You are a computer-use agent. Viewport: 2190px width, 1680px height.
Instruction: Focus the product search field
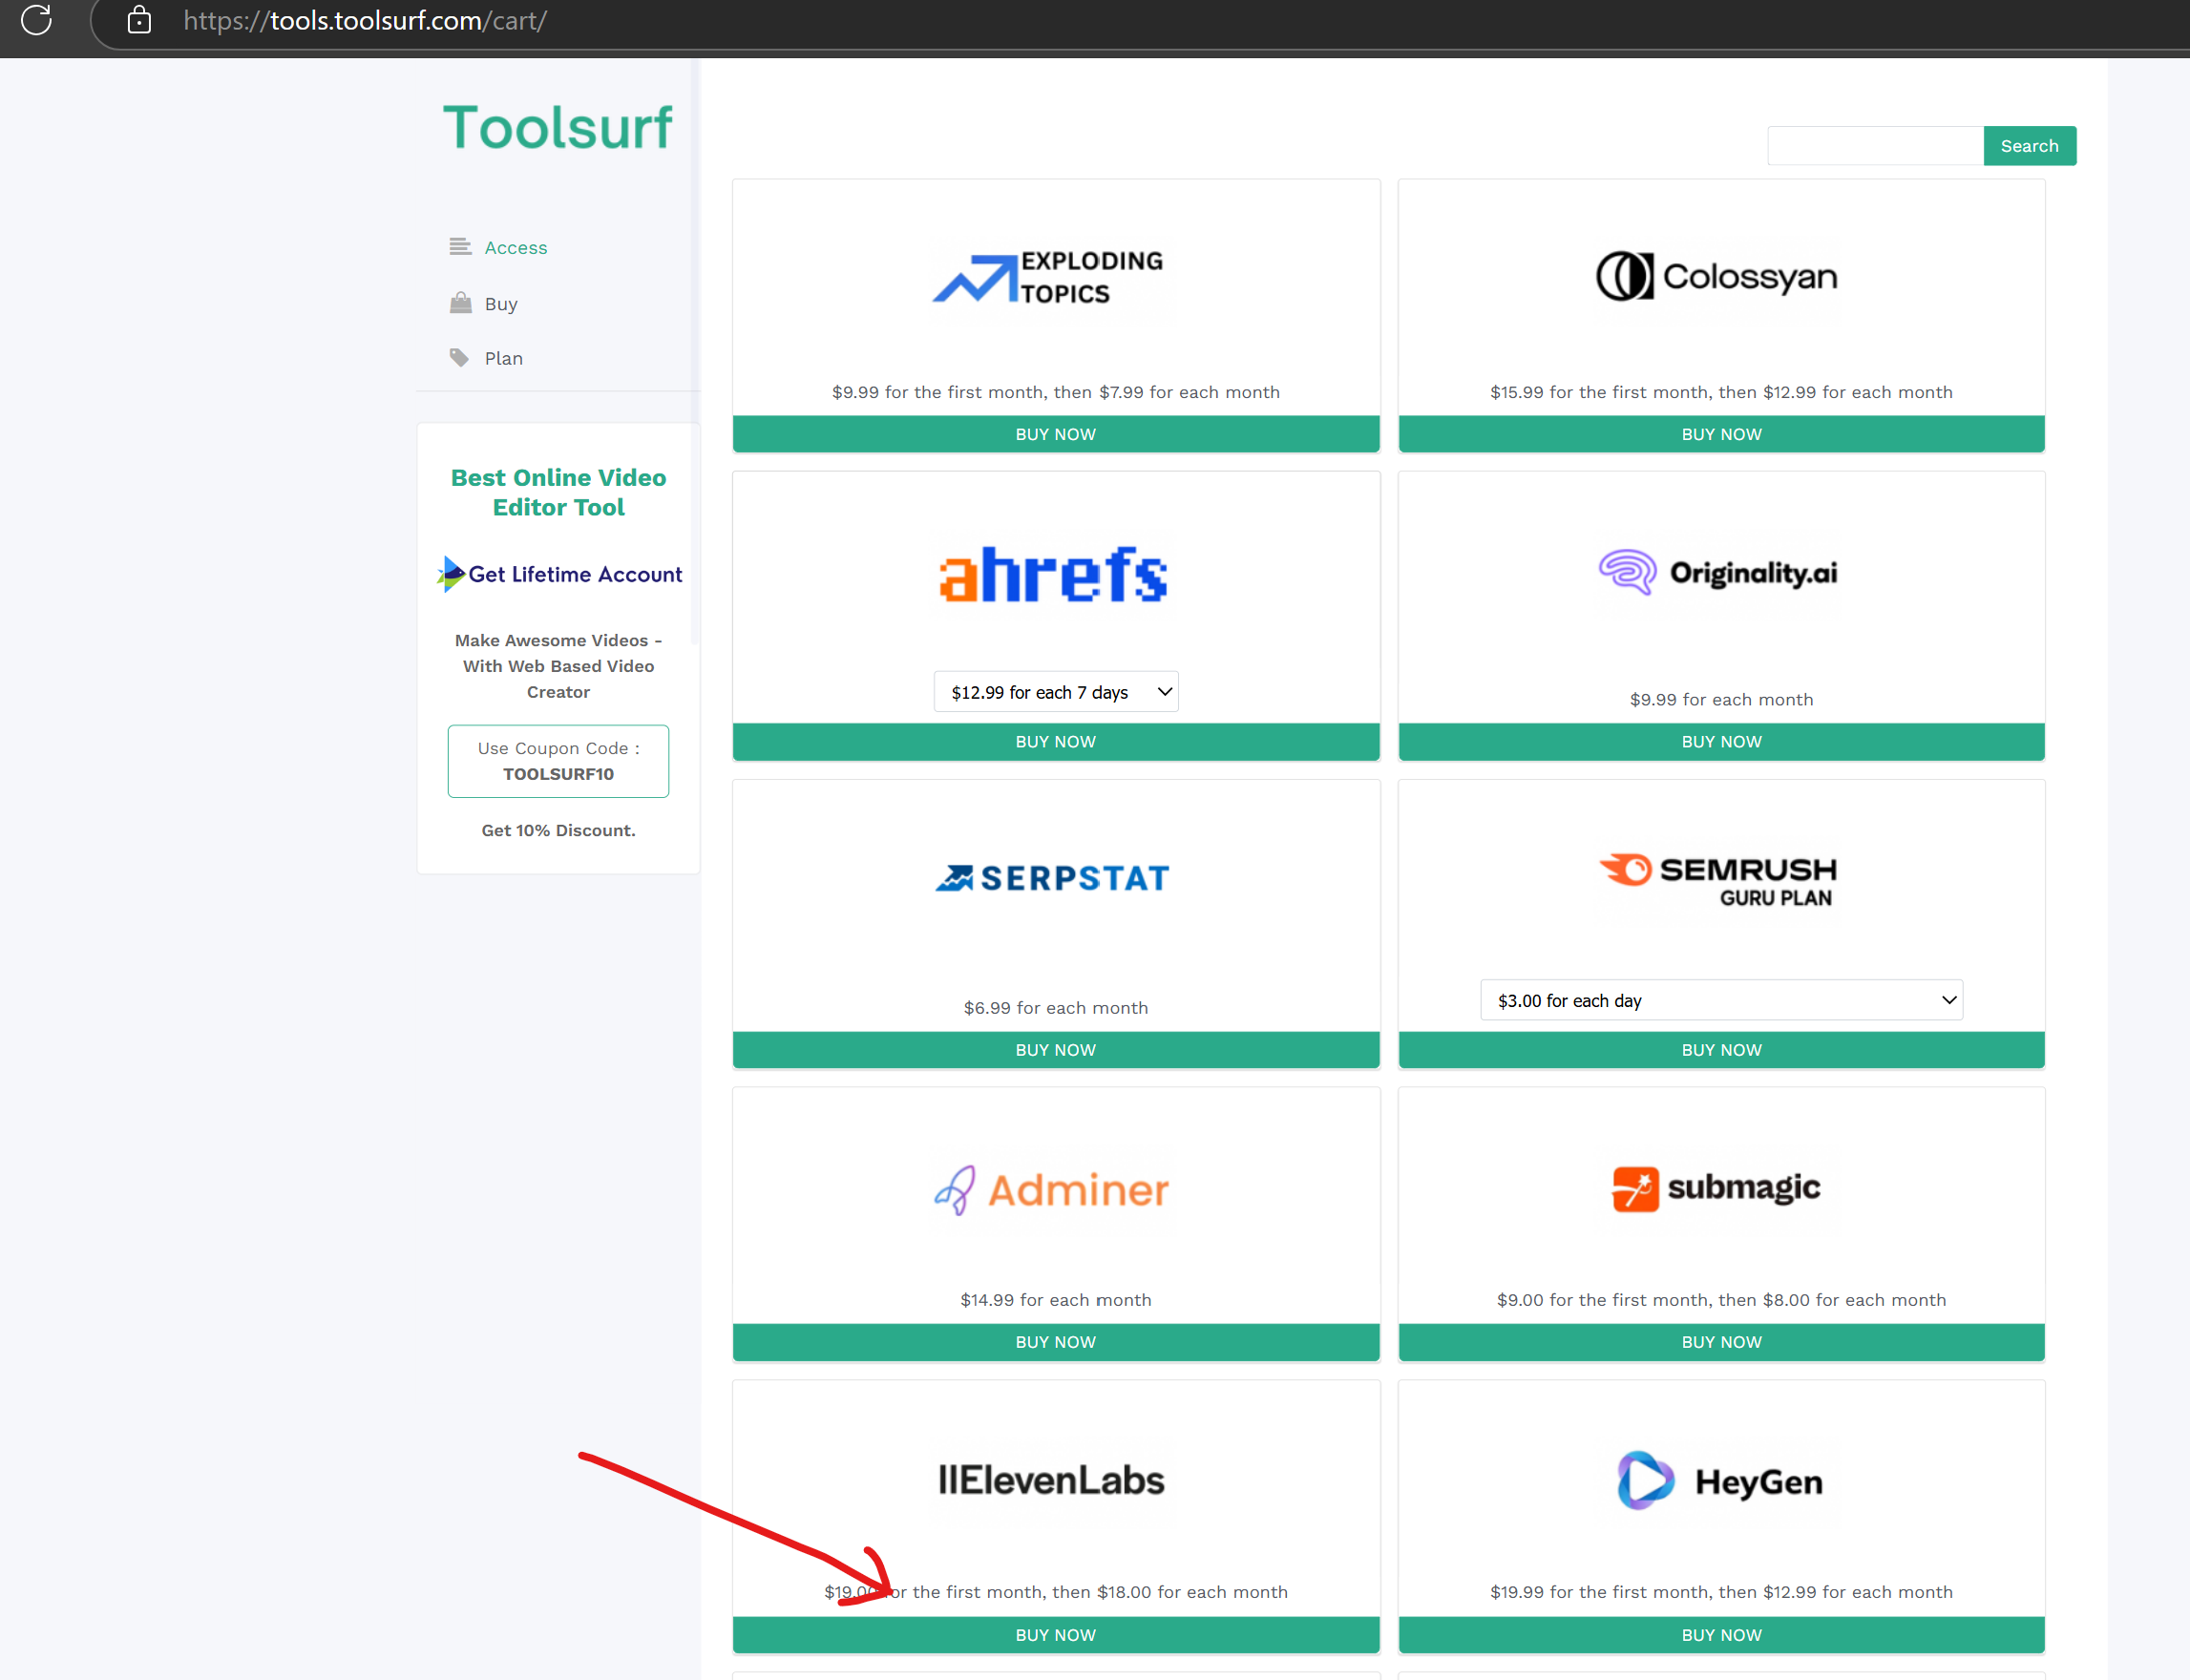[x=1875, y=146]
